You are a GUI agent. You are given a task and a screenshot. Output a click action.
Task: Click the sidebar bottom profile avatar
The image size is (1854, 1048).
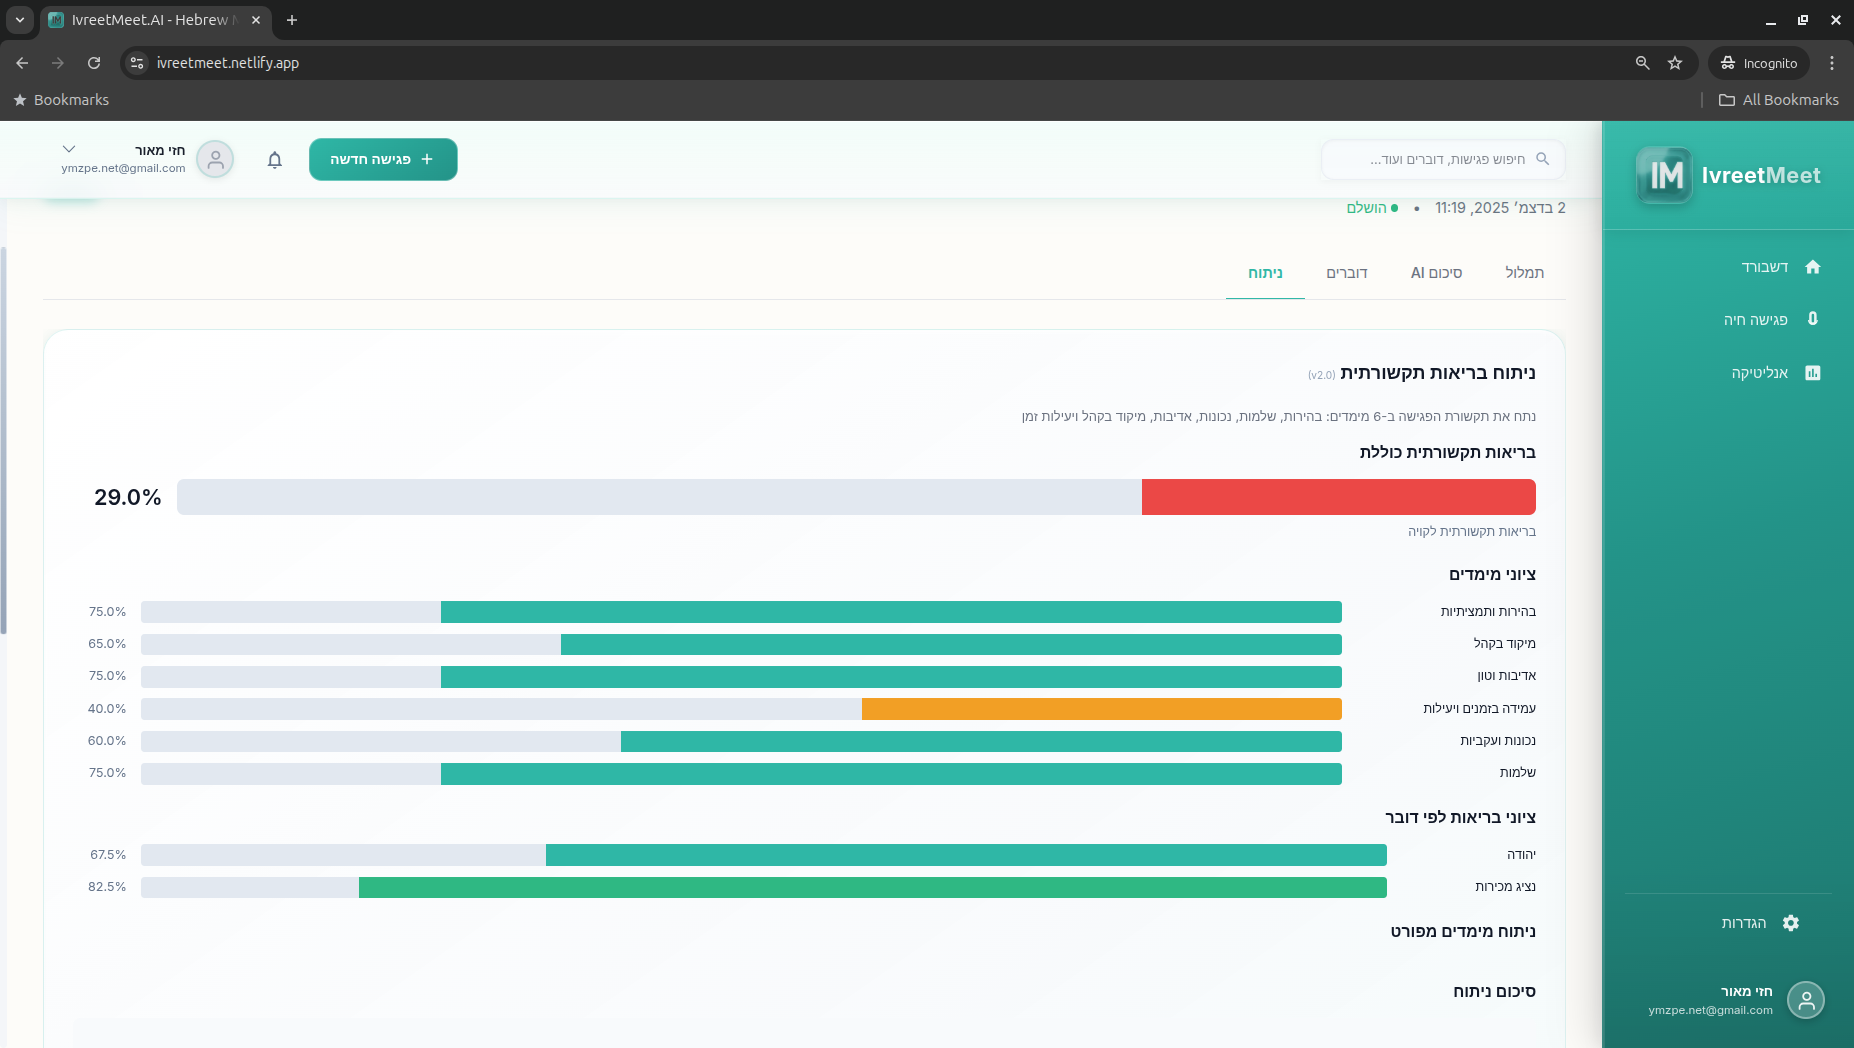(x=1805, y=1000)
